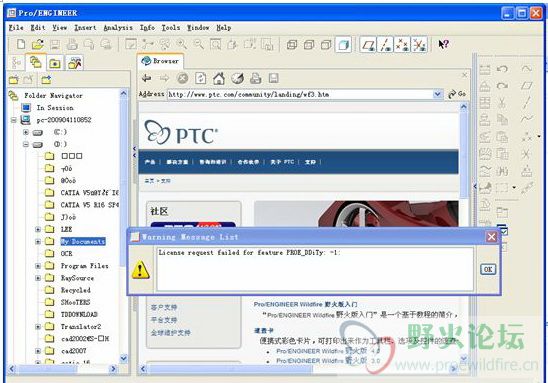Go to the browser Home page
The image size is (548, 383).
pyautogui.click(x=219, y=78)
